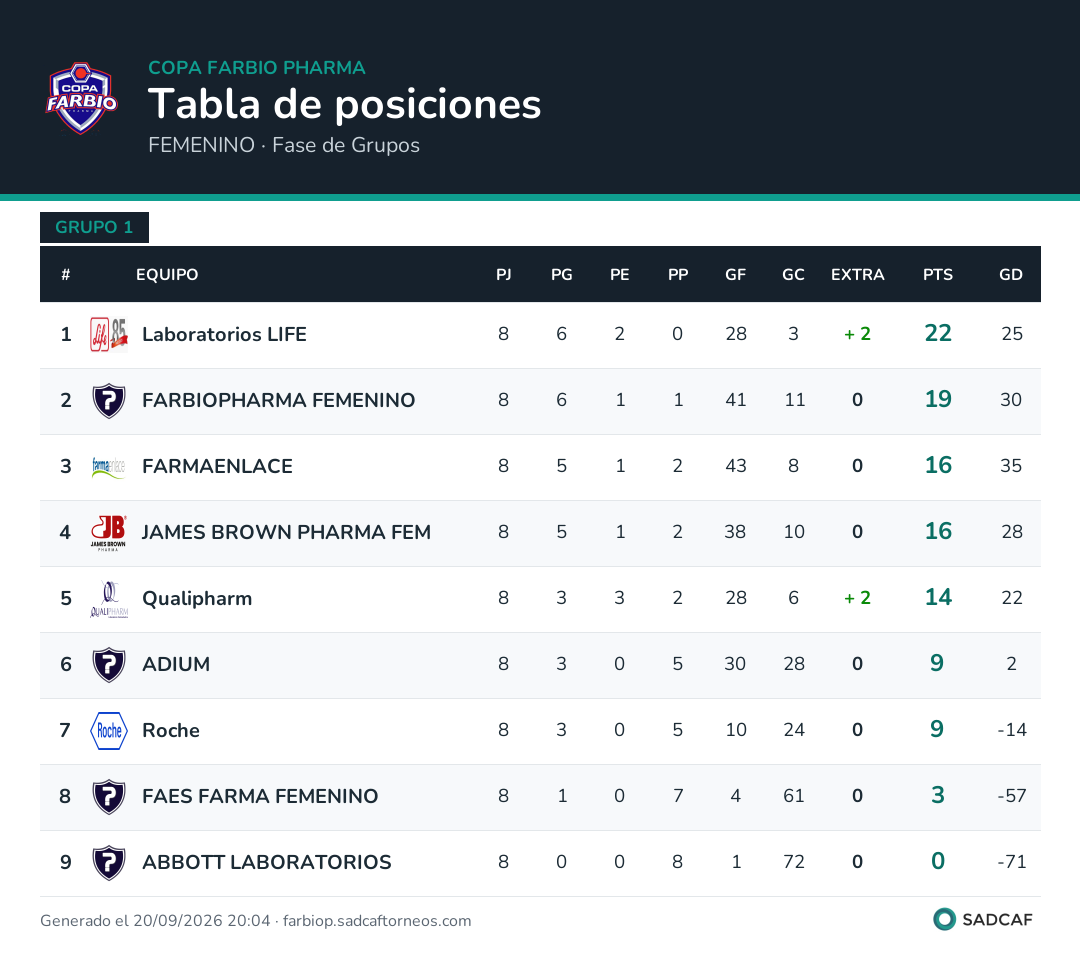Click the ADIUM placeholder shield icon
The image size is (1080, 972).
[109, 664]
